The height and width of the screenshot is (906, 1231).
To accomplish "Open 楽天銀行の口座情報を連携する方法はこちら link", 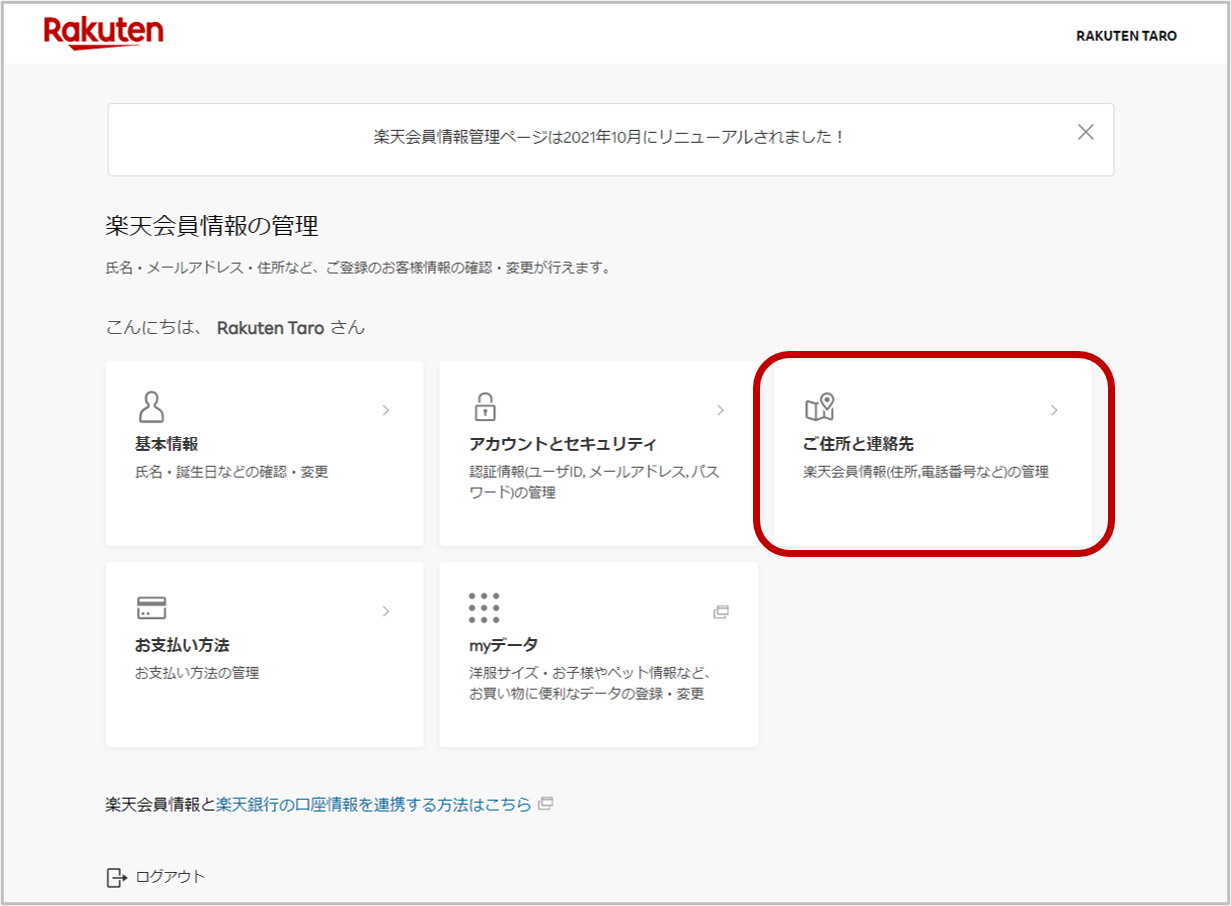I will click(372, 803).
